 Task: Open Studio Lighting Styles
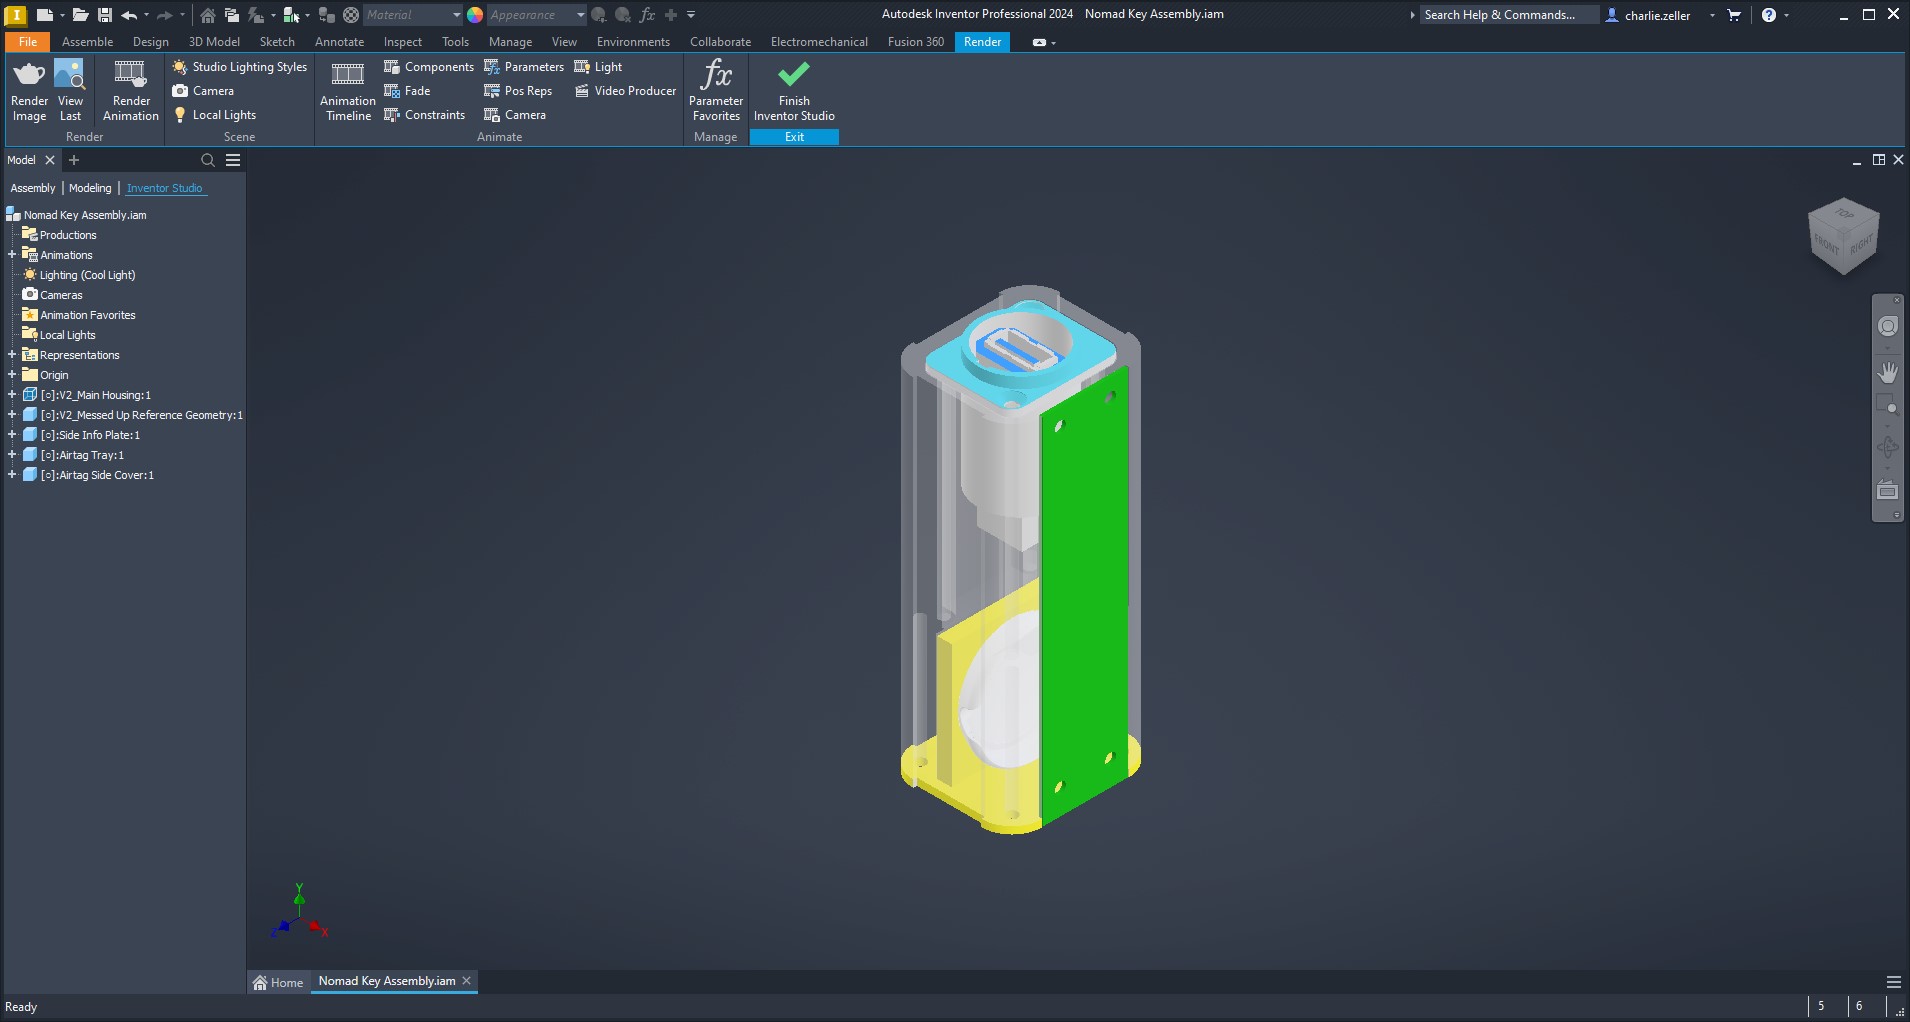click(x=239, y=67)
